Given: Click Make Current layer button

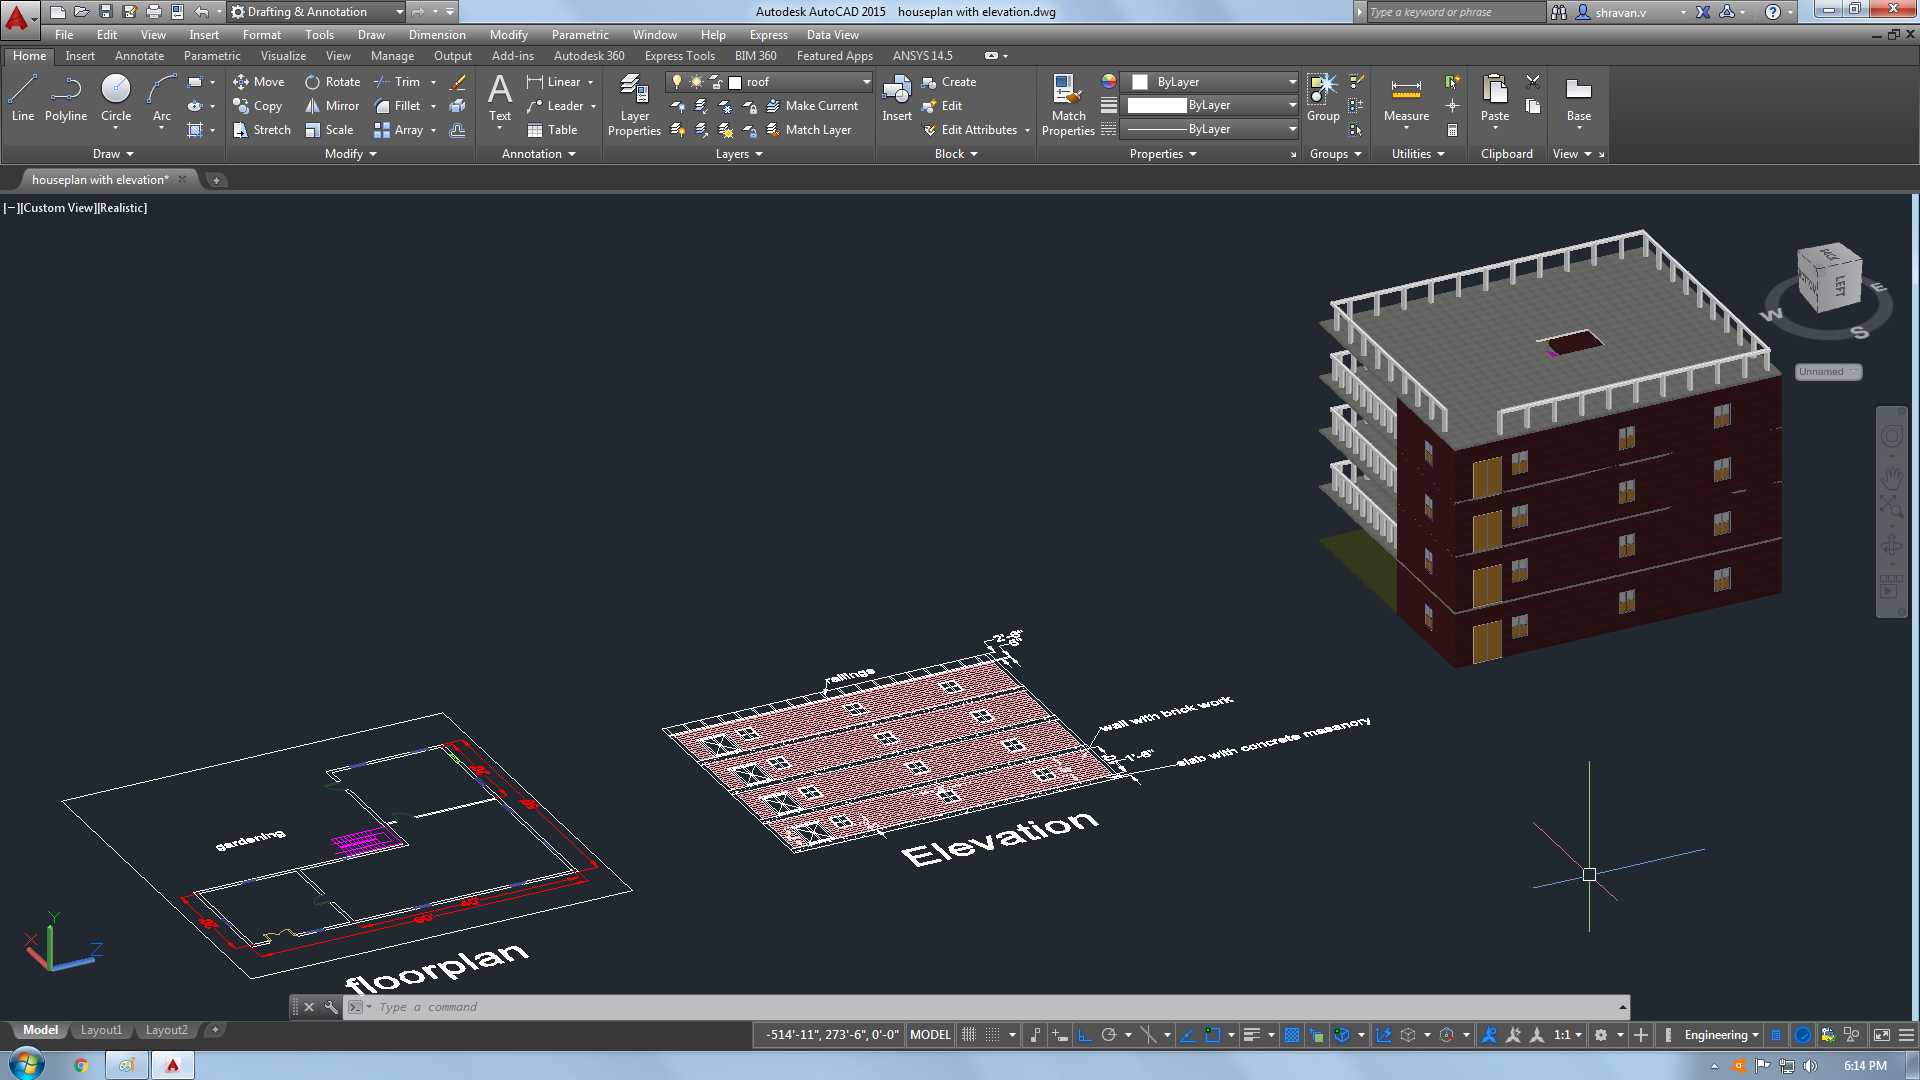Looking at the screenshot, I should [812, 106].
